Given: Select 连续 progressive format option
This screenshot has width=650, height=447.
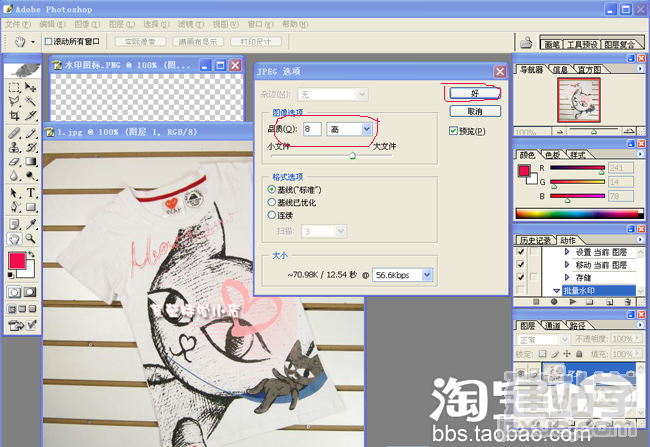Looking at the screenshot, I should tap(272, 215).
